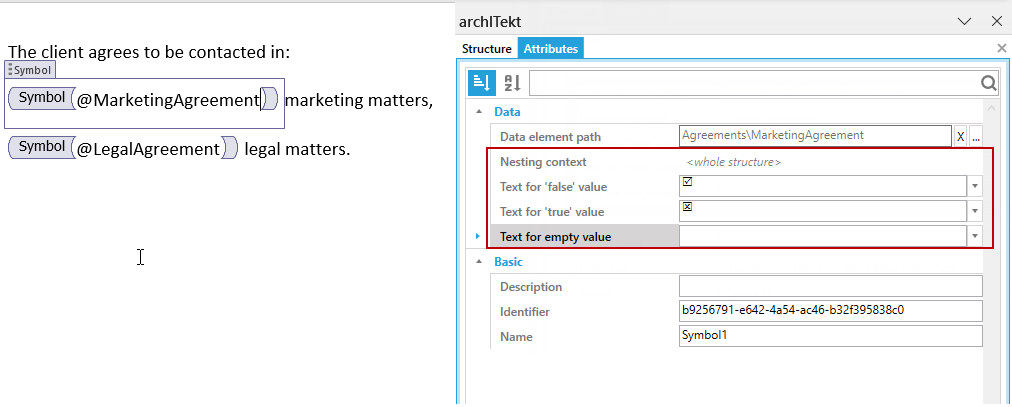Screen dimensions: 1012x407
Task: Click the @MarketingAgreement field text
Action: click(168, 100)
